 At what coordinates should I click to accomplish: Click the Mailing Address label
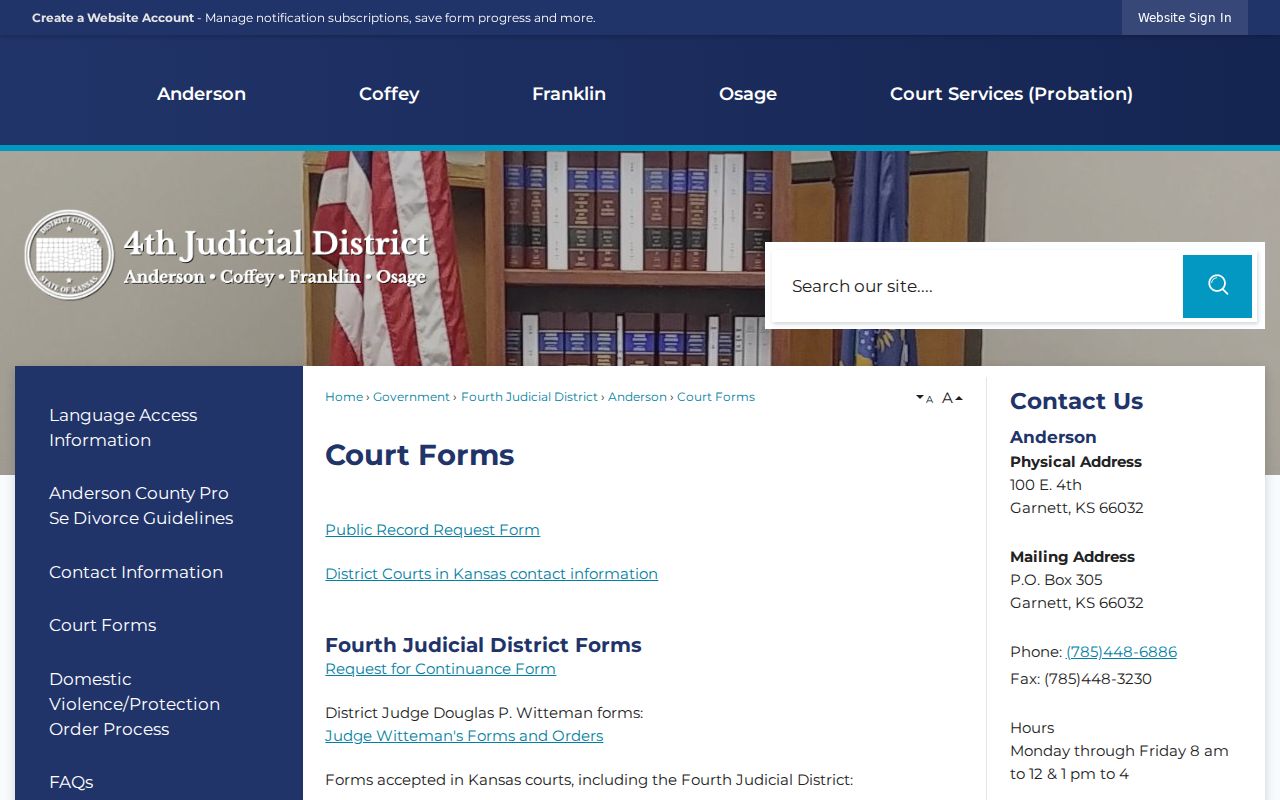(1072, 557)
